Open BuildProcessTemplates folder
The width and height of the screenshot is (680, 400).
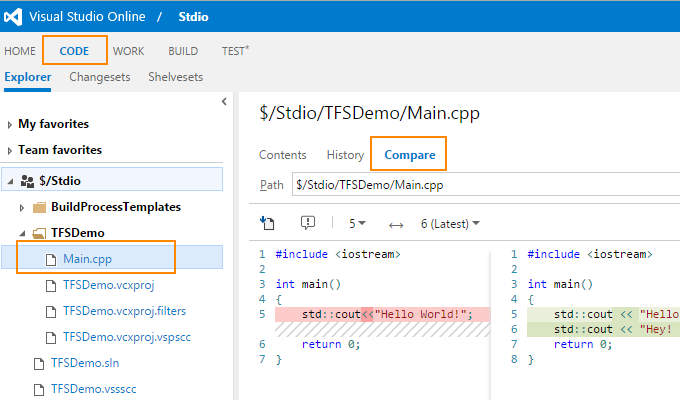tap(116, 207)
